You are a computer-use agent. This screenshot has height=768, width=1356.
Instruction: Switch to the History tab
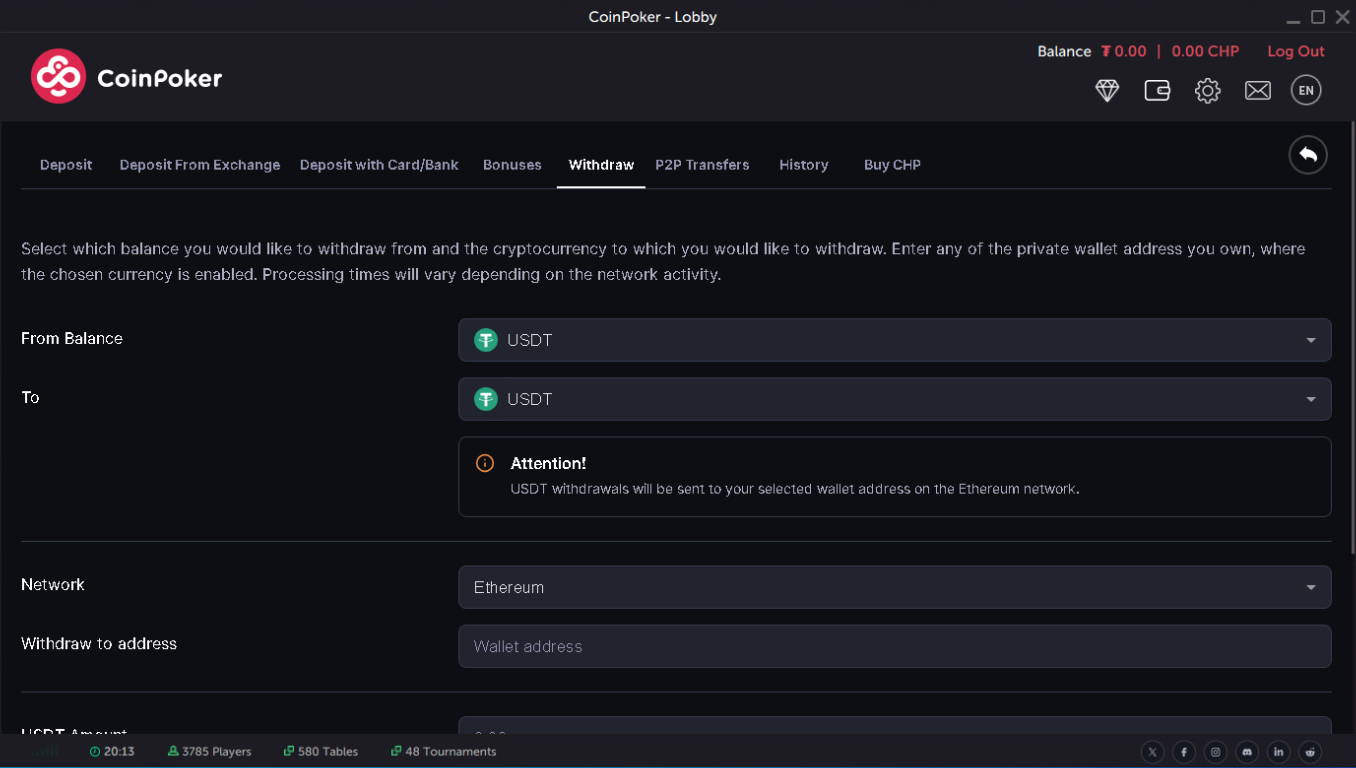coord(804,165)
